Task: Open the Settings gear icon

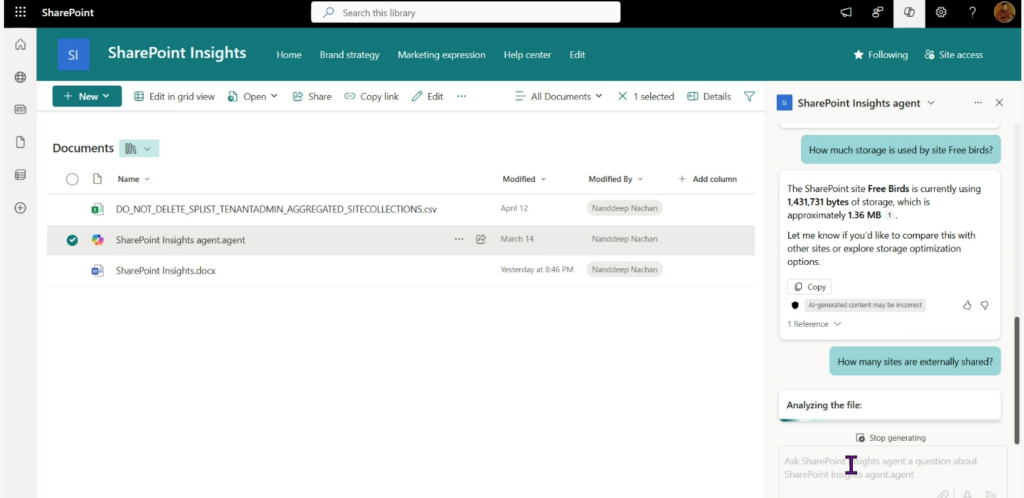Action: [941, 12]
